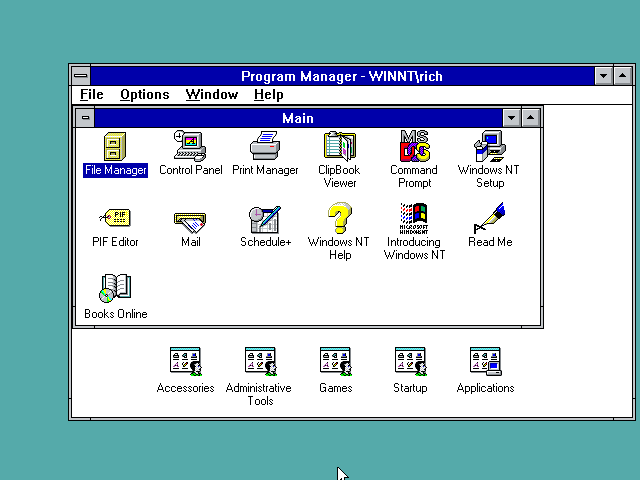640x480 pixels.
Task: Select the Startup program group icon
Action: [x=410, y=361]
